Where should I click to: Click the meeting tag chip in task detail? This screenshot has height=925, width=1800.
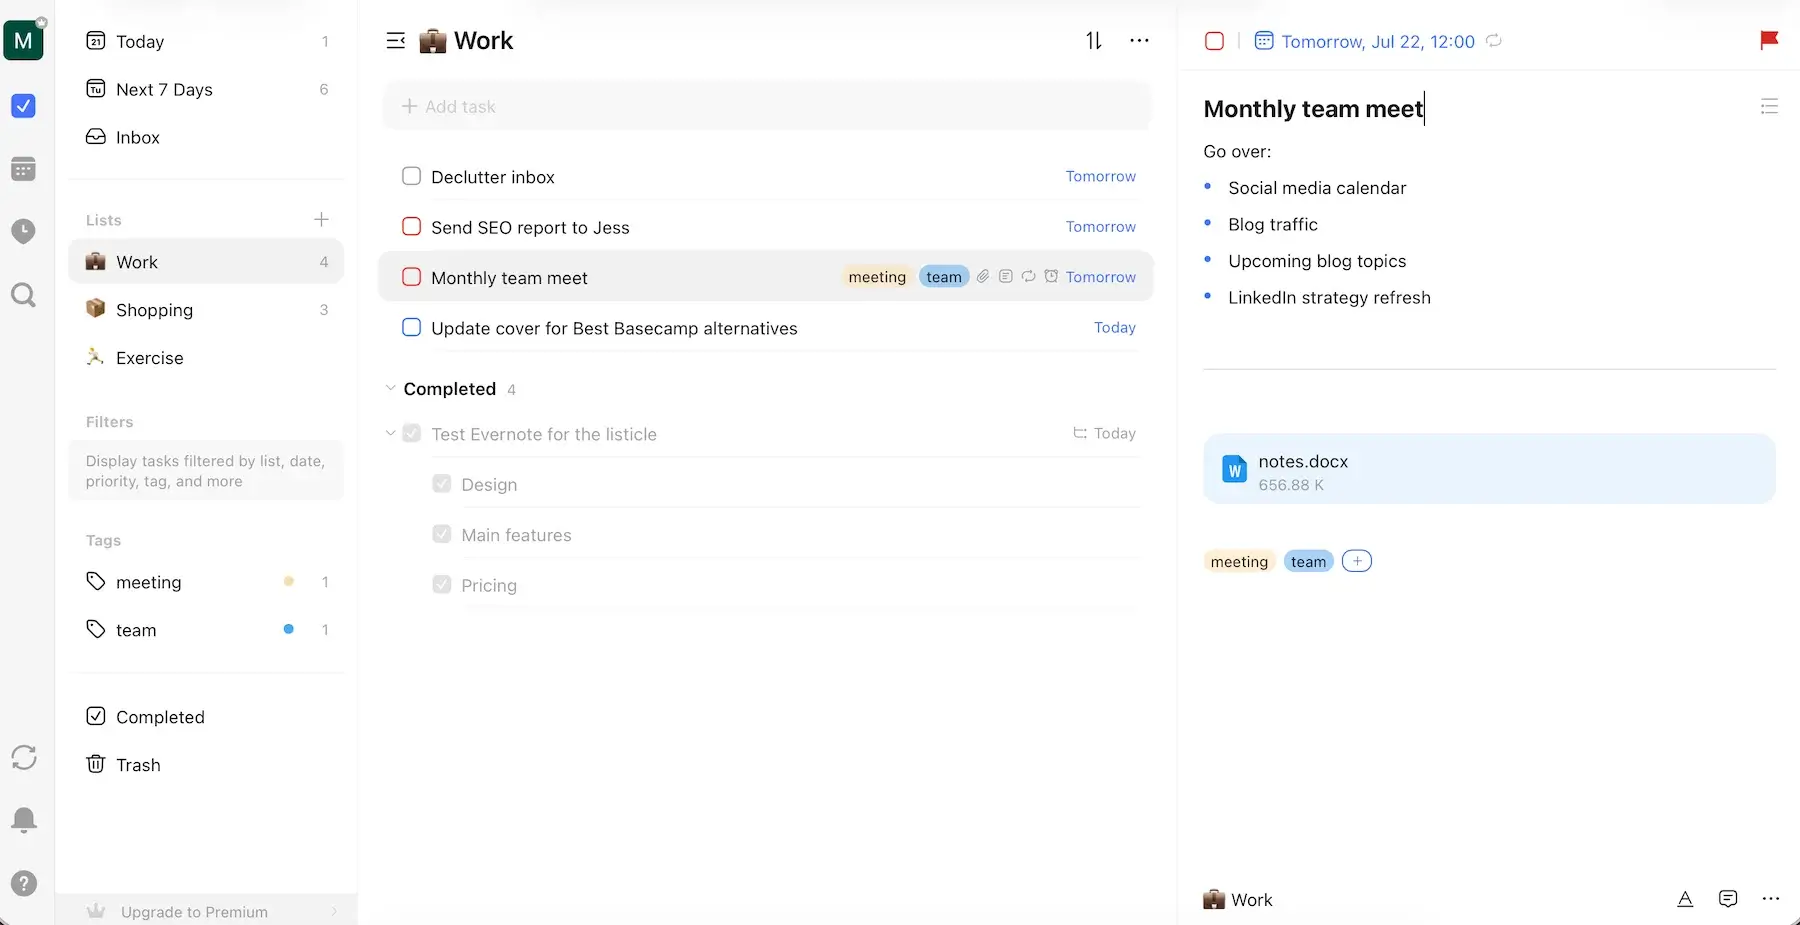pos(1239,561)
